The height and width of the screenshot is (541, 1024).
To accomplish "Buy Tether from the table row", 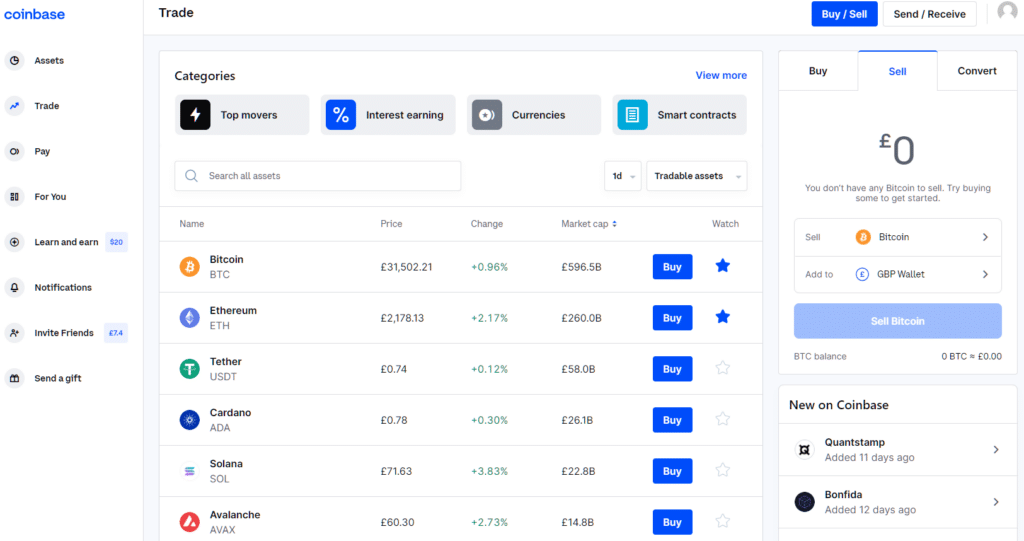I will tap(672, 369).
